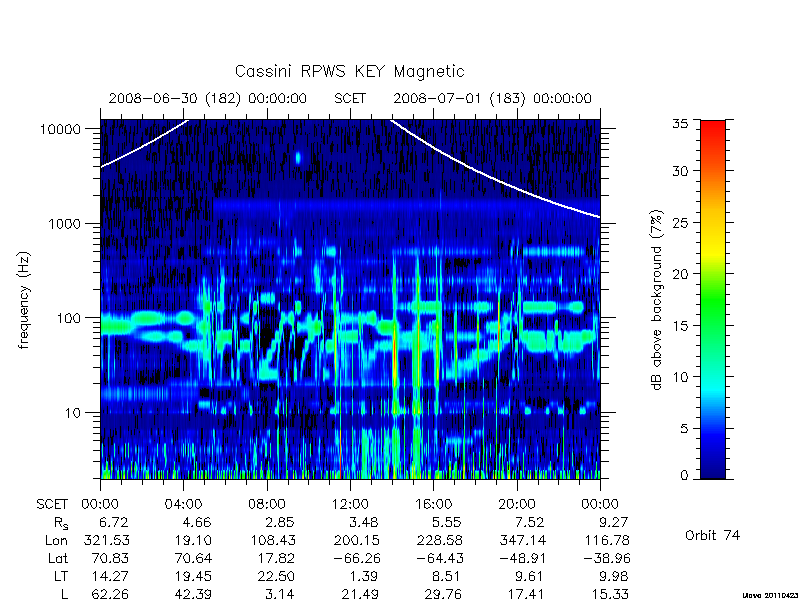800x600 pixels.
Task: Click the 12:00 time tick label
Action: (x=350, y=505)
